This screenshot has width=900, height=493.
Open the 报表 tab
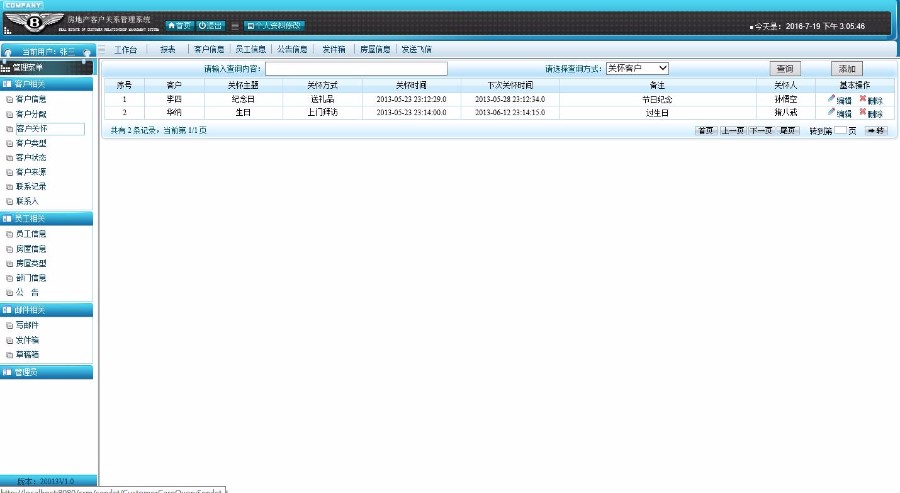point(168,50)
